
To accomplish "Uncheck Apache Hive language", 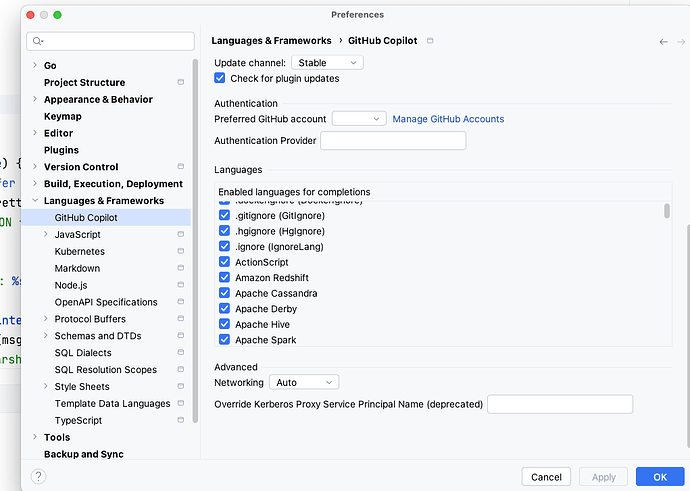I will (224, 324).
